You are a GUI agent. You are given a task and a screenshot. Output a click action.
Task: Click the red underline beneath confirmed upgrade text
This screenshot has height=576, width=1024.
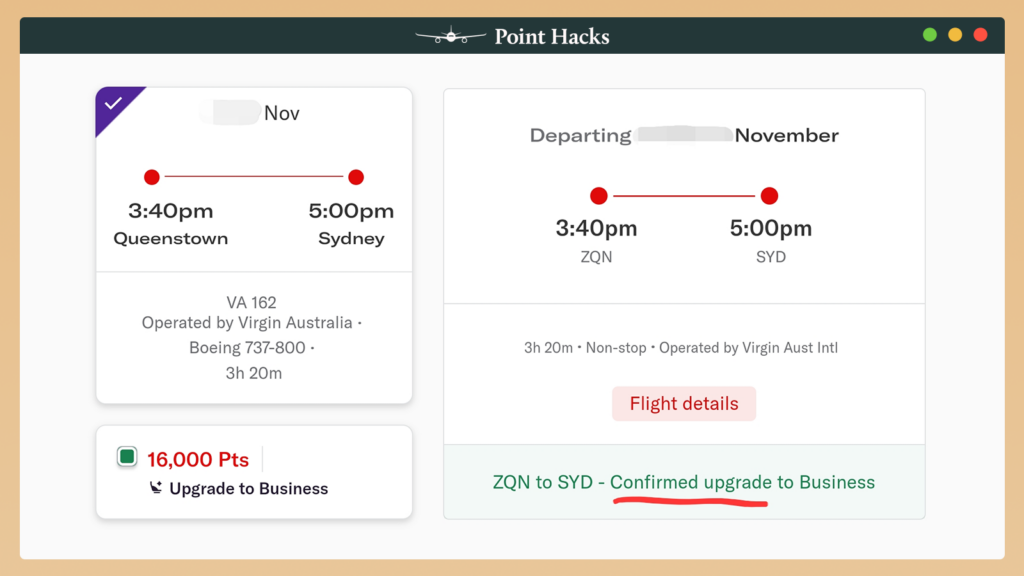pos(690,501)
